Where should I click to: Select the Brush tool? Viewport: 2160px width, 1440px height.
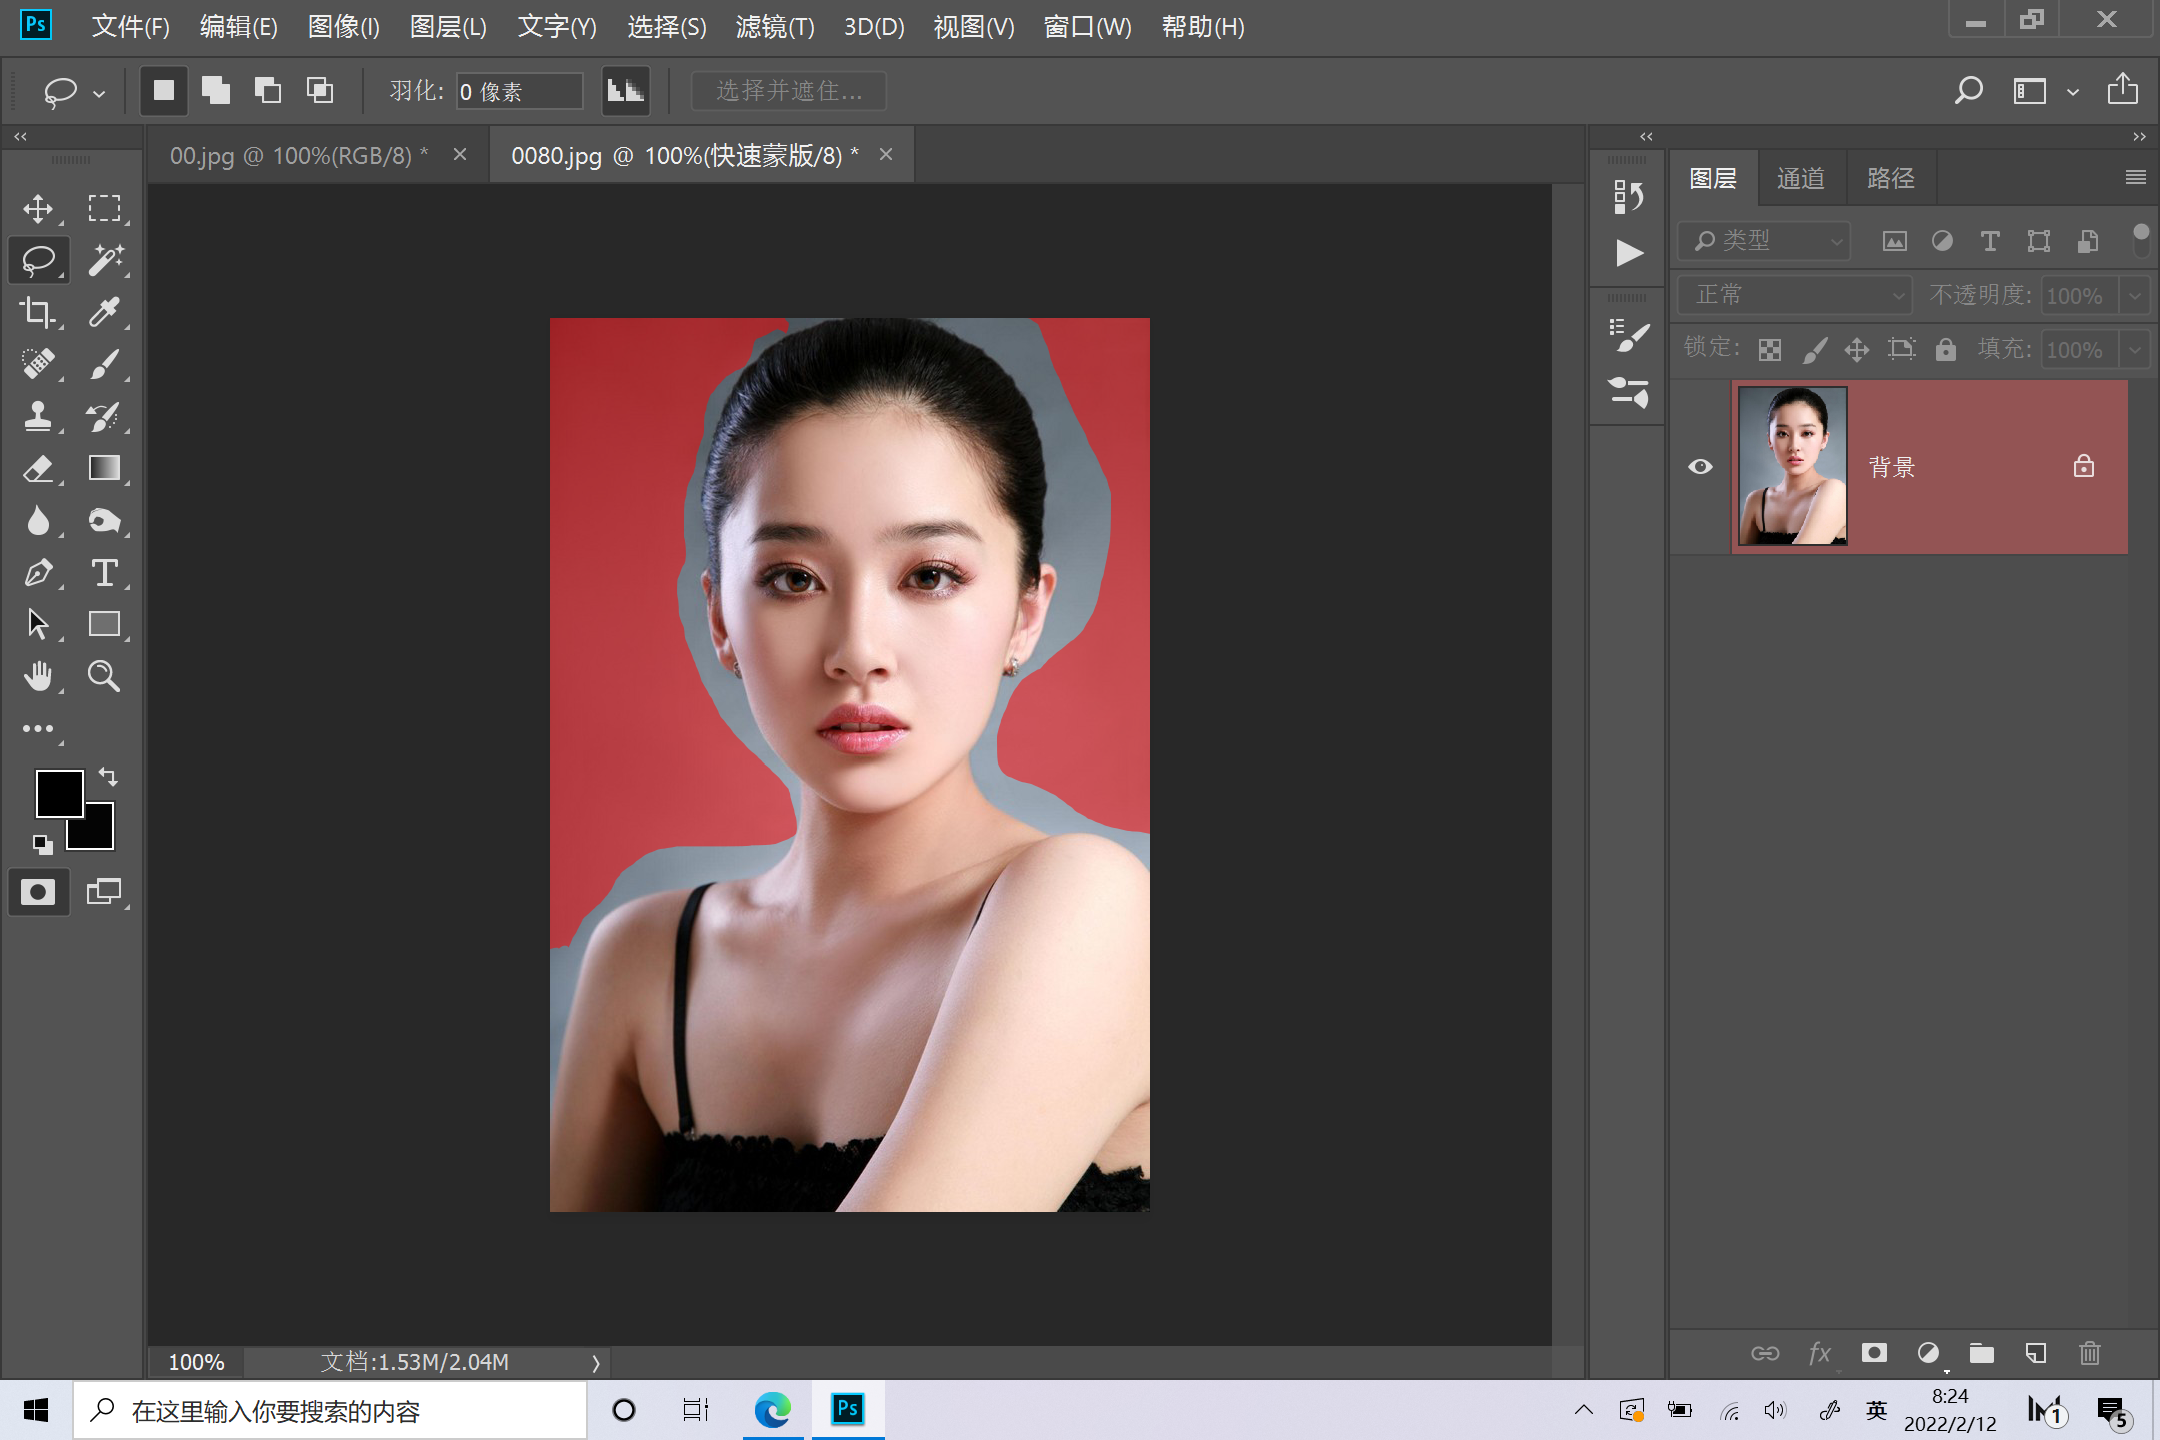coord(104,364)
